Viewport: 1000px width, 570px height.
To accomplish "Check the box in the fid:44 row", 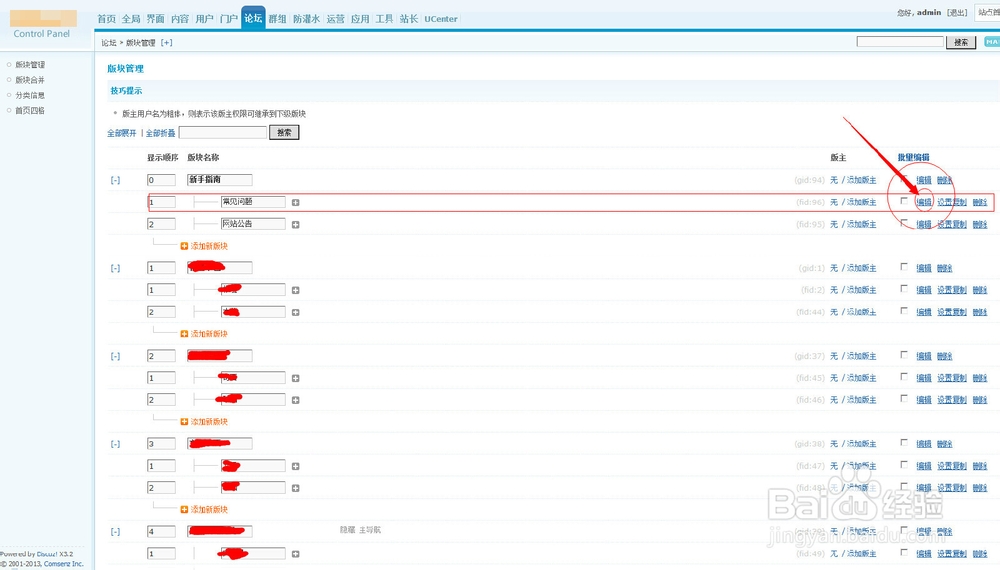I will [904, 311].
